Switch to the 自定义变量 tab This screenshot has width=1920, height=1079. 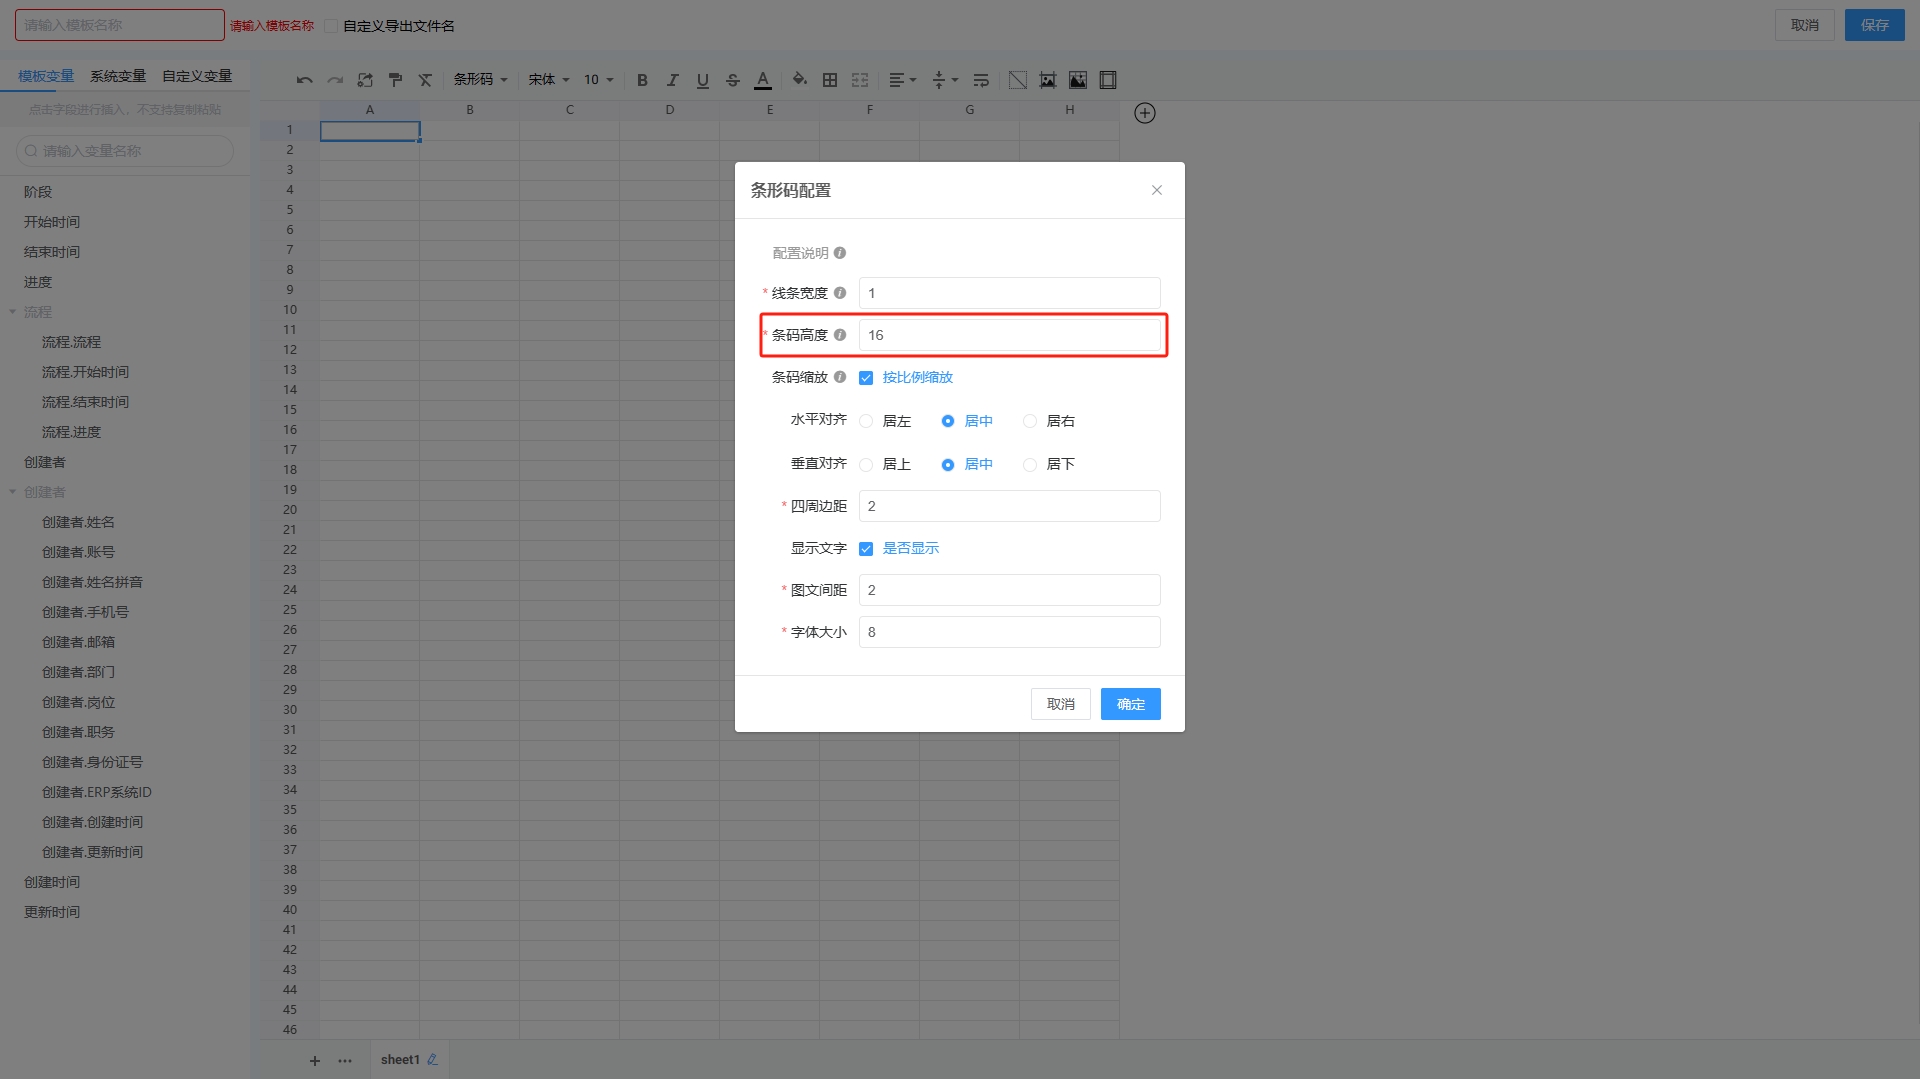197,76
